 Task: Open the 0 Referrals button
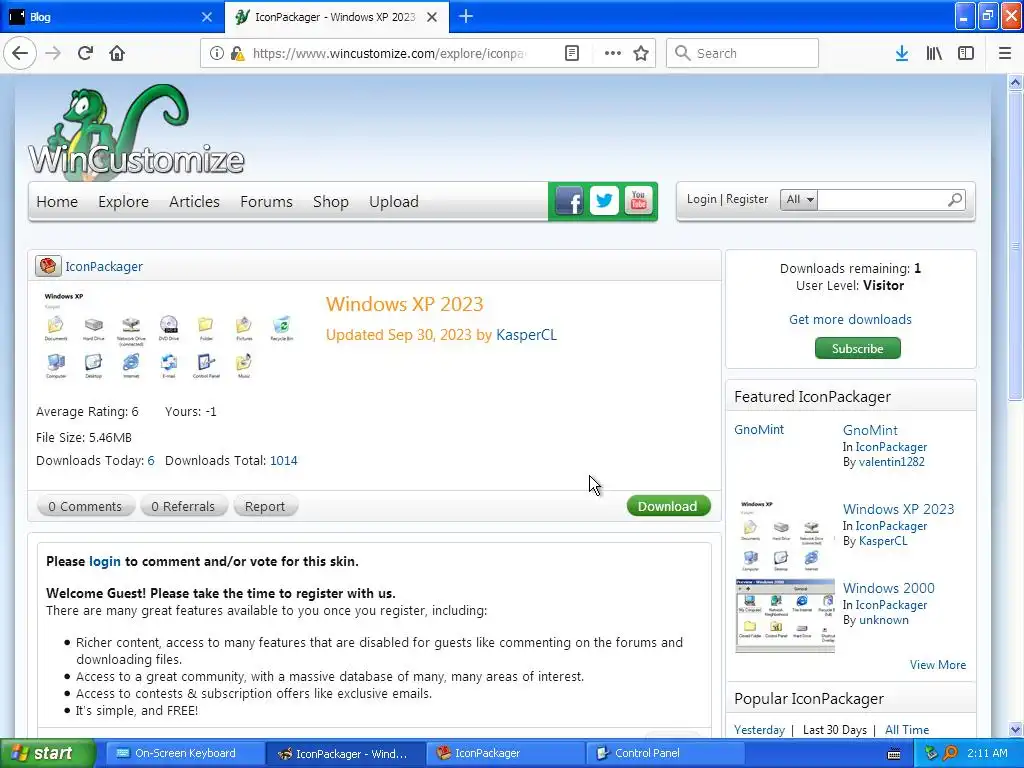(183, 506)
